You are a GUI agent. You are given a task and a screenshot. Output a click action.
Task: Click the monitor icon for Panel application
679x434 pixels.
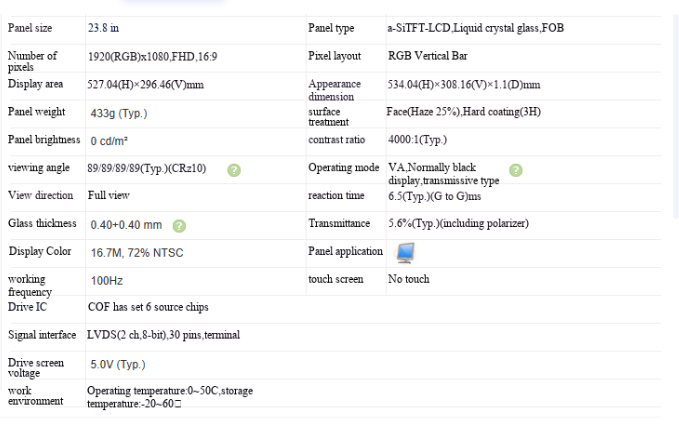406,253
